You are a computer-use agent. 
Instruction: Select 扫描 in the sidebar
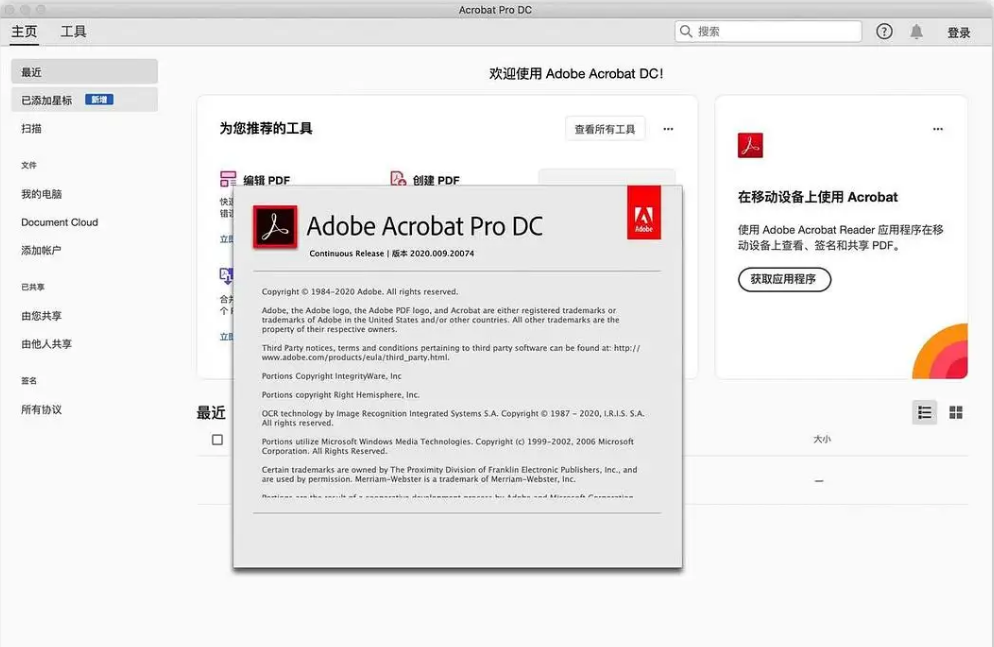[x=32, y=129]
